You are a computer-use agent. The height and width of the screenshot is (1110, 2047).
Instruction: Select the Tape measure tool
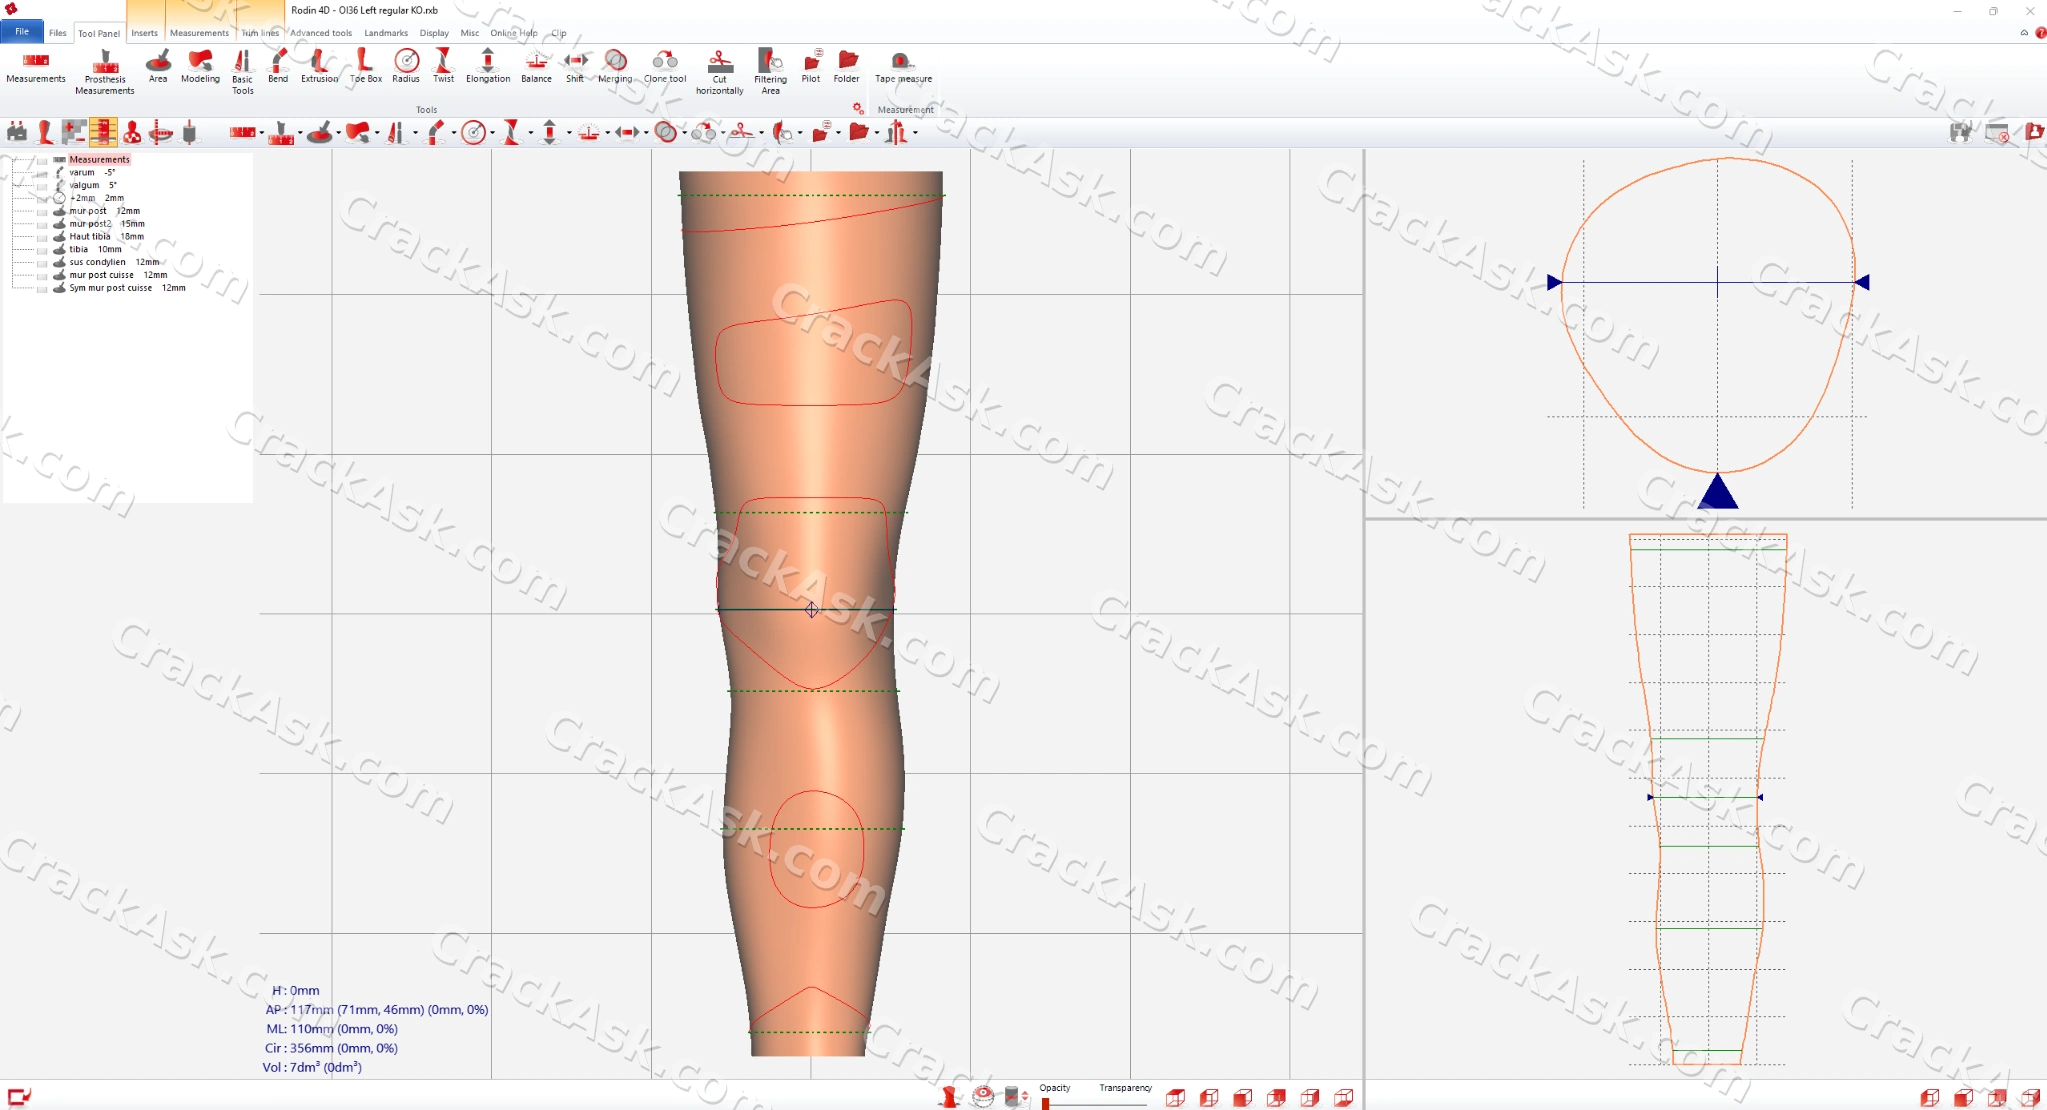(x=903, y=67)
